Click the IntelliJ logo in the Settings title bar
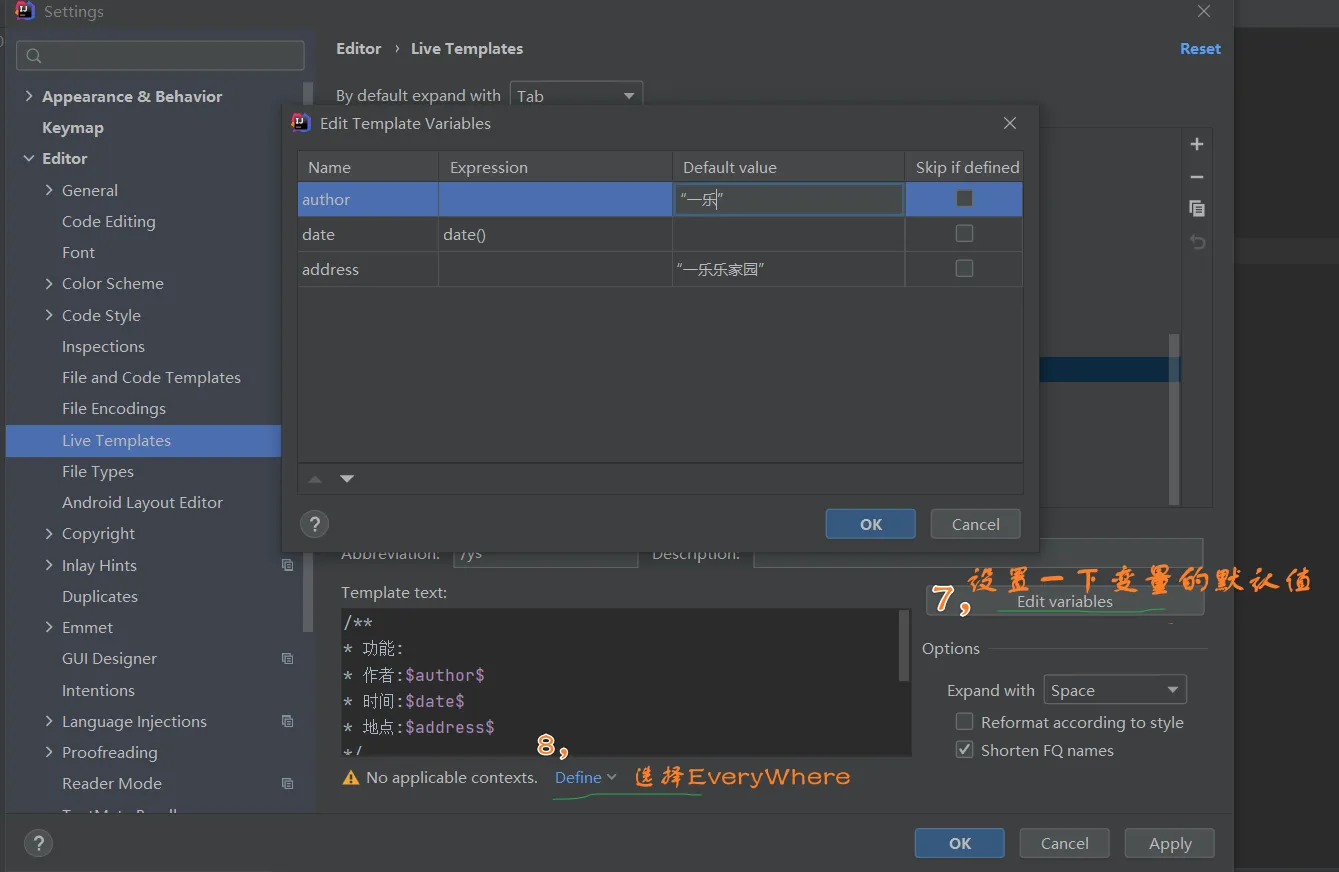This screenshot has width=1339, height=872. pyautogui.click(x=25, y=12)
